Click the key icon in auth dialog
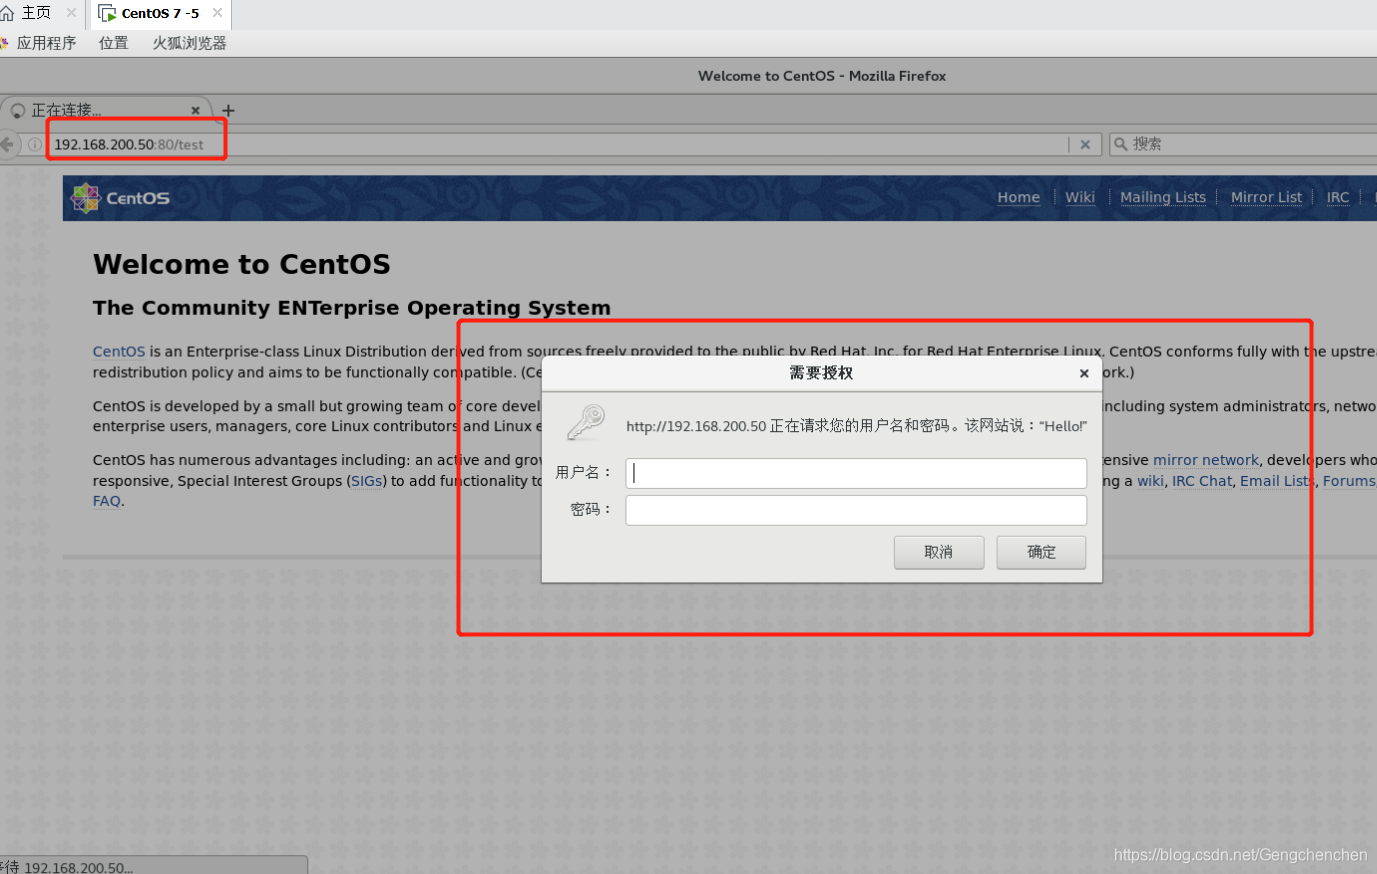 tap(586, 422)
